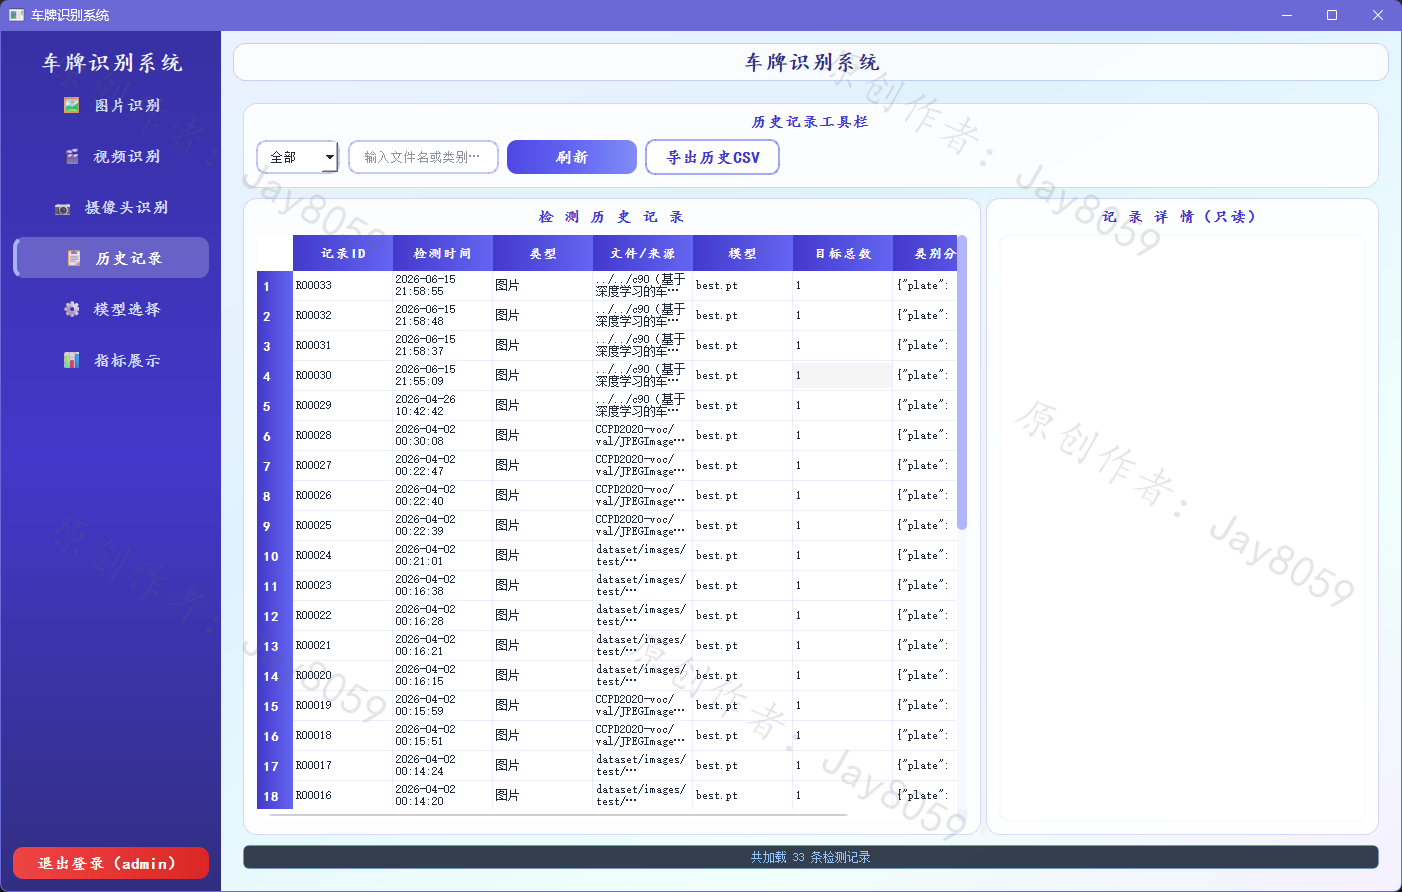Export history with 导出历史CSV button
This screenshot has width=1402, height=892.
click(x=713, y=157)
